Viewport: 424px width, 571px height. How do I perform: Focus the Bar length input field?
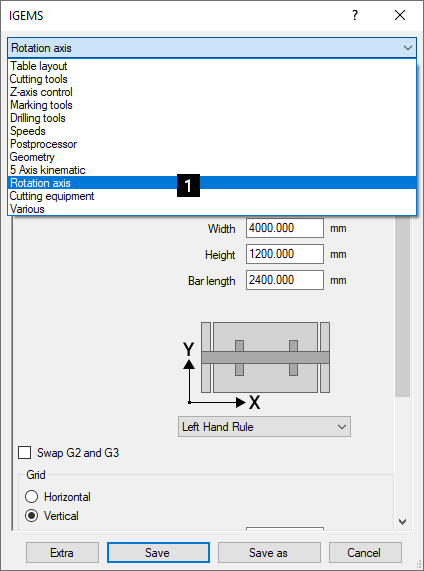tap(285, 280)
